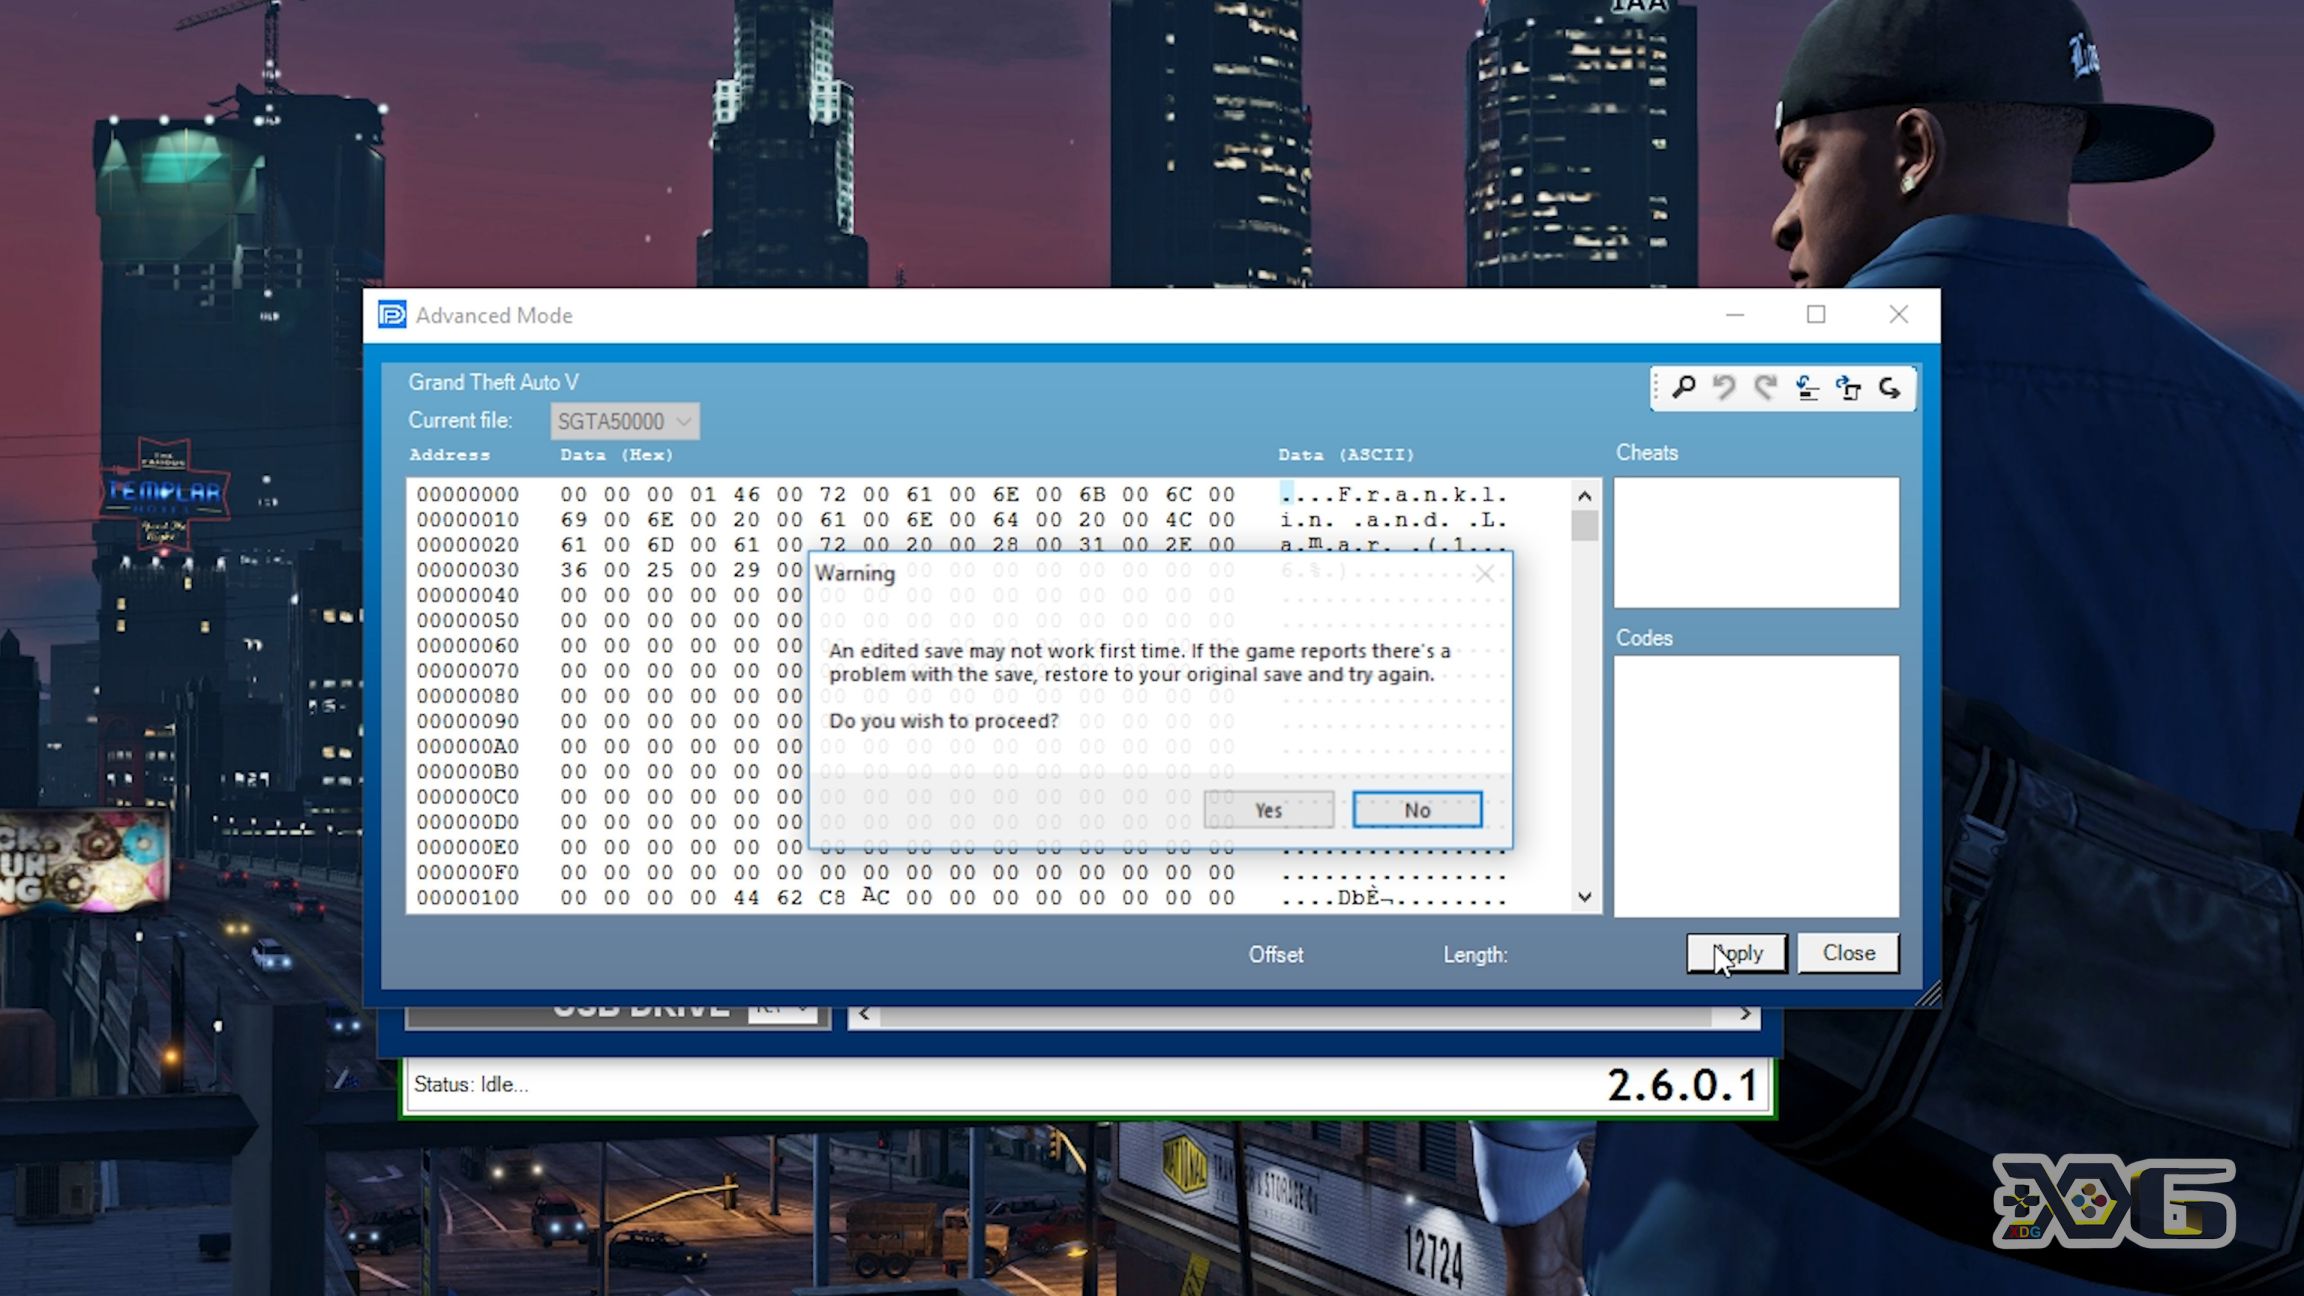Click address row 000000F0
Screen dimensions: 2304x1296
click(x=468, y=872)
